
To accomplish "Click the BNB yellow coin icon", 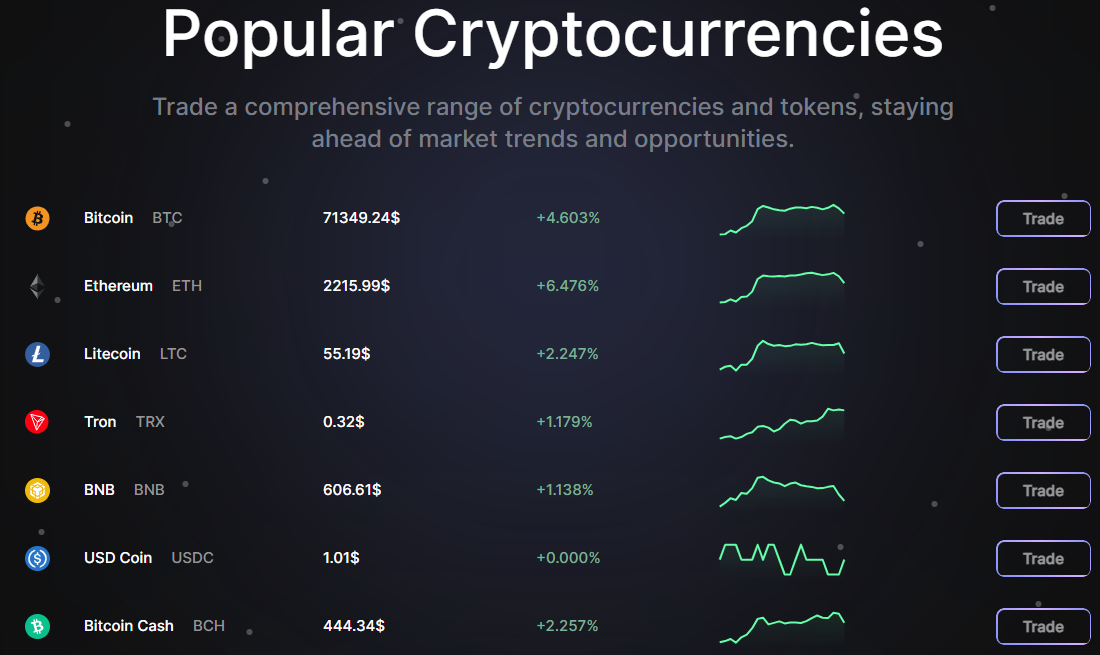I will point(37,490).
